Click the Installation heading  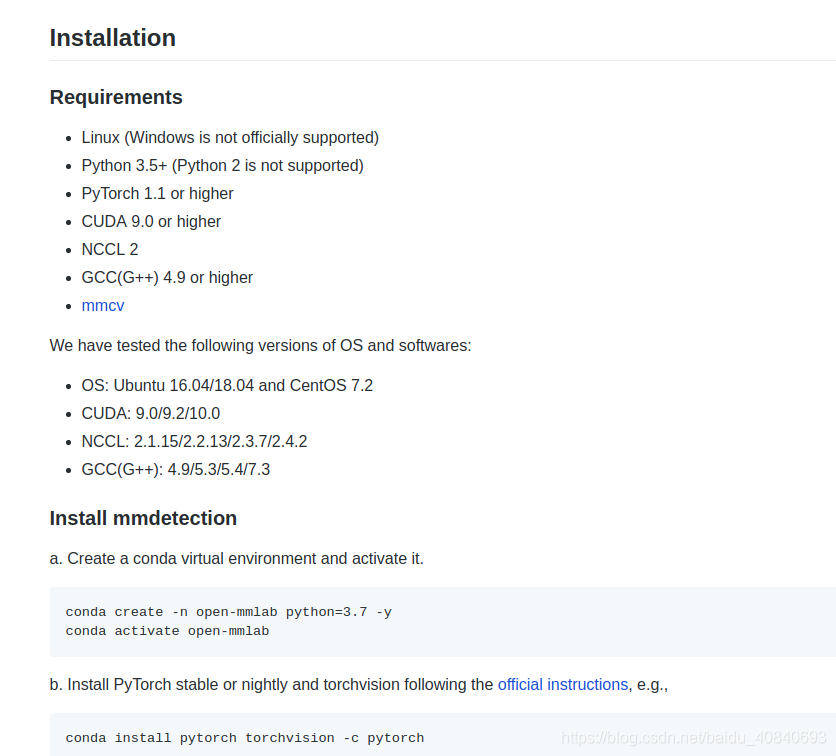click(112, 38)
